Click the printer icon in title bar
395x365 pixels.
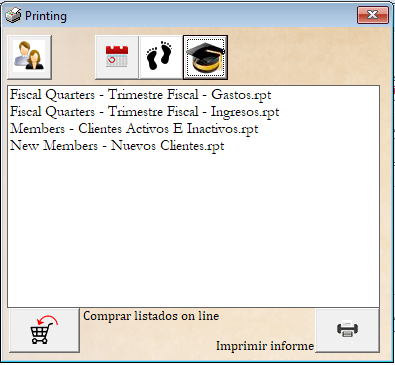pyautogui.click(x=13, y=16)
